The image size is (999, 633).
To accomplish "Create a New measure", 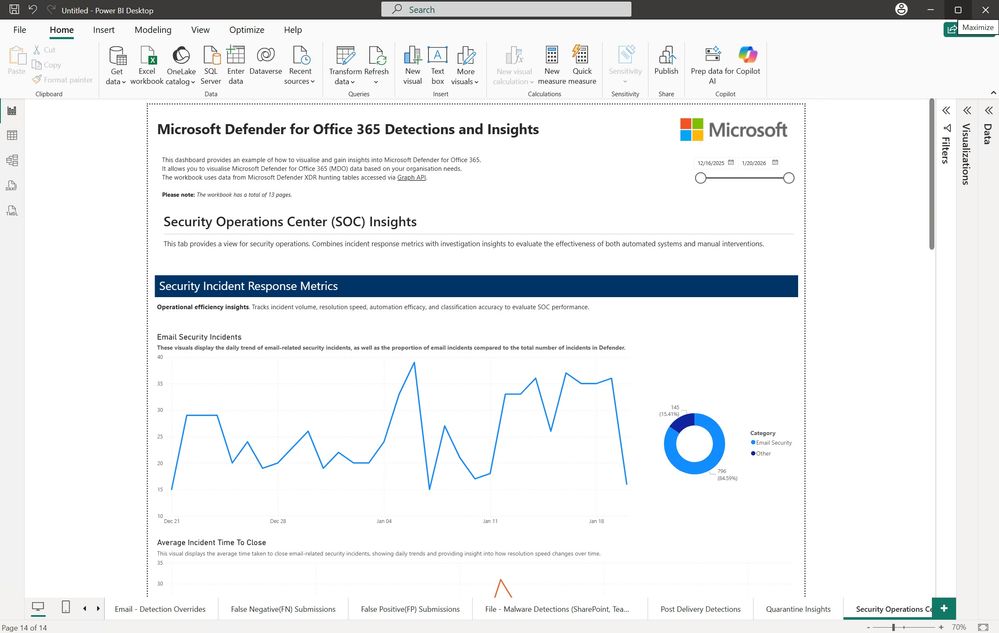I will (x=552, y=65).
